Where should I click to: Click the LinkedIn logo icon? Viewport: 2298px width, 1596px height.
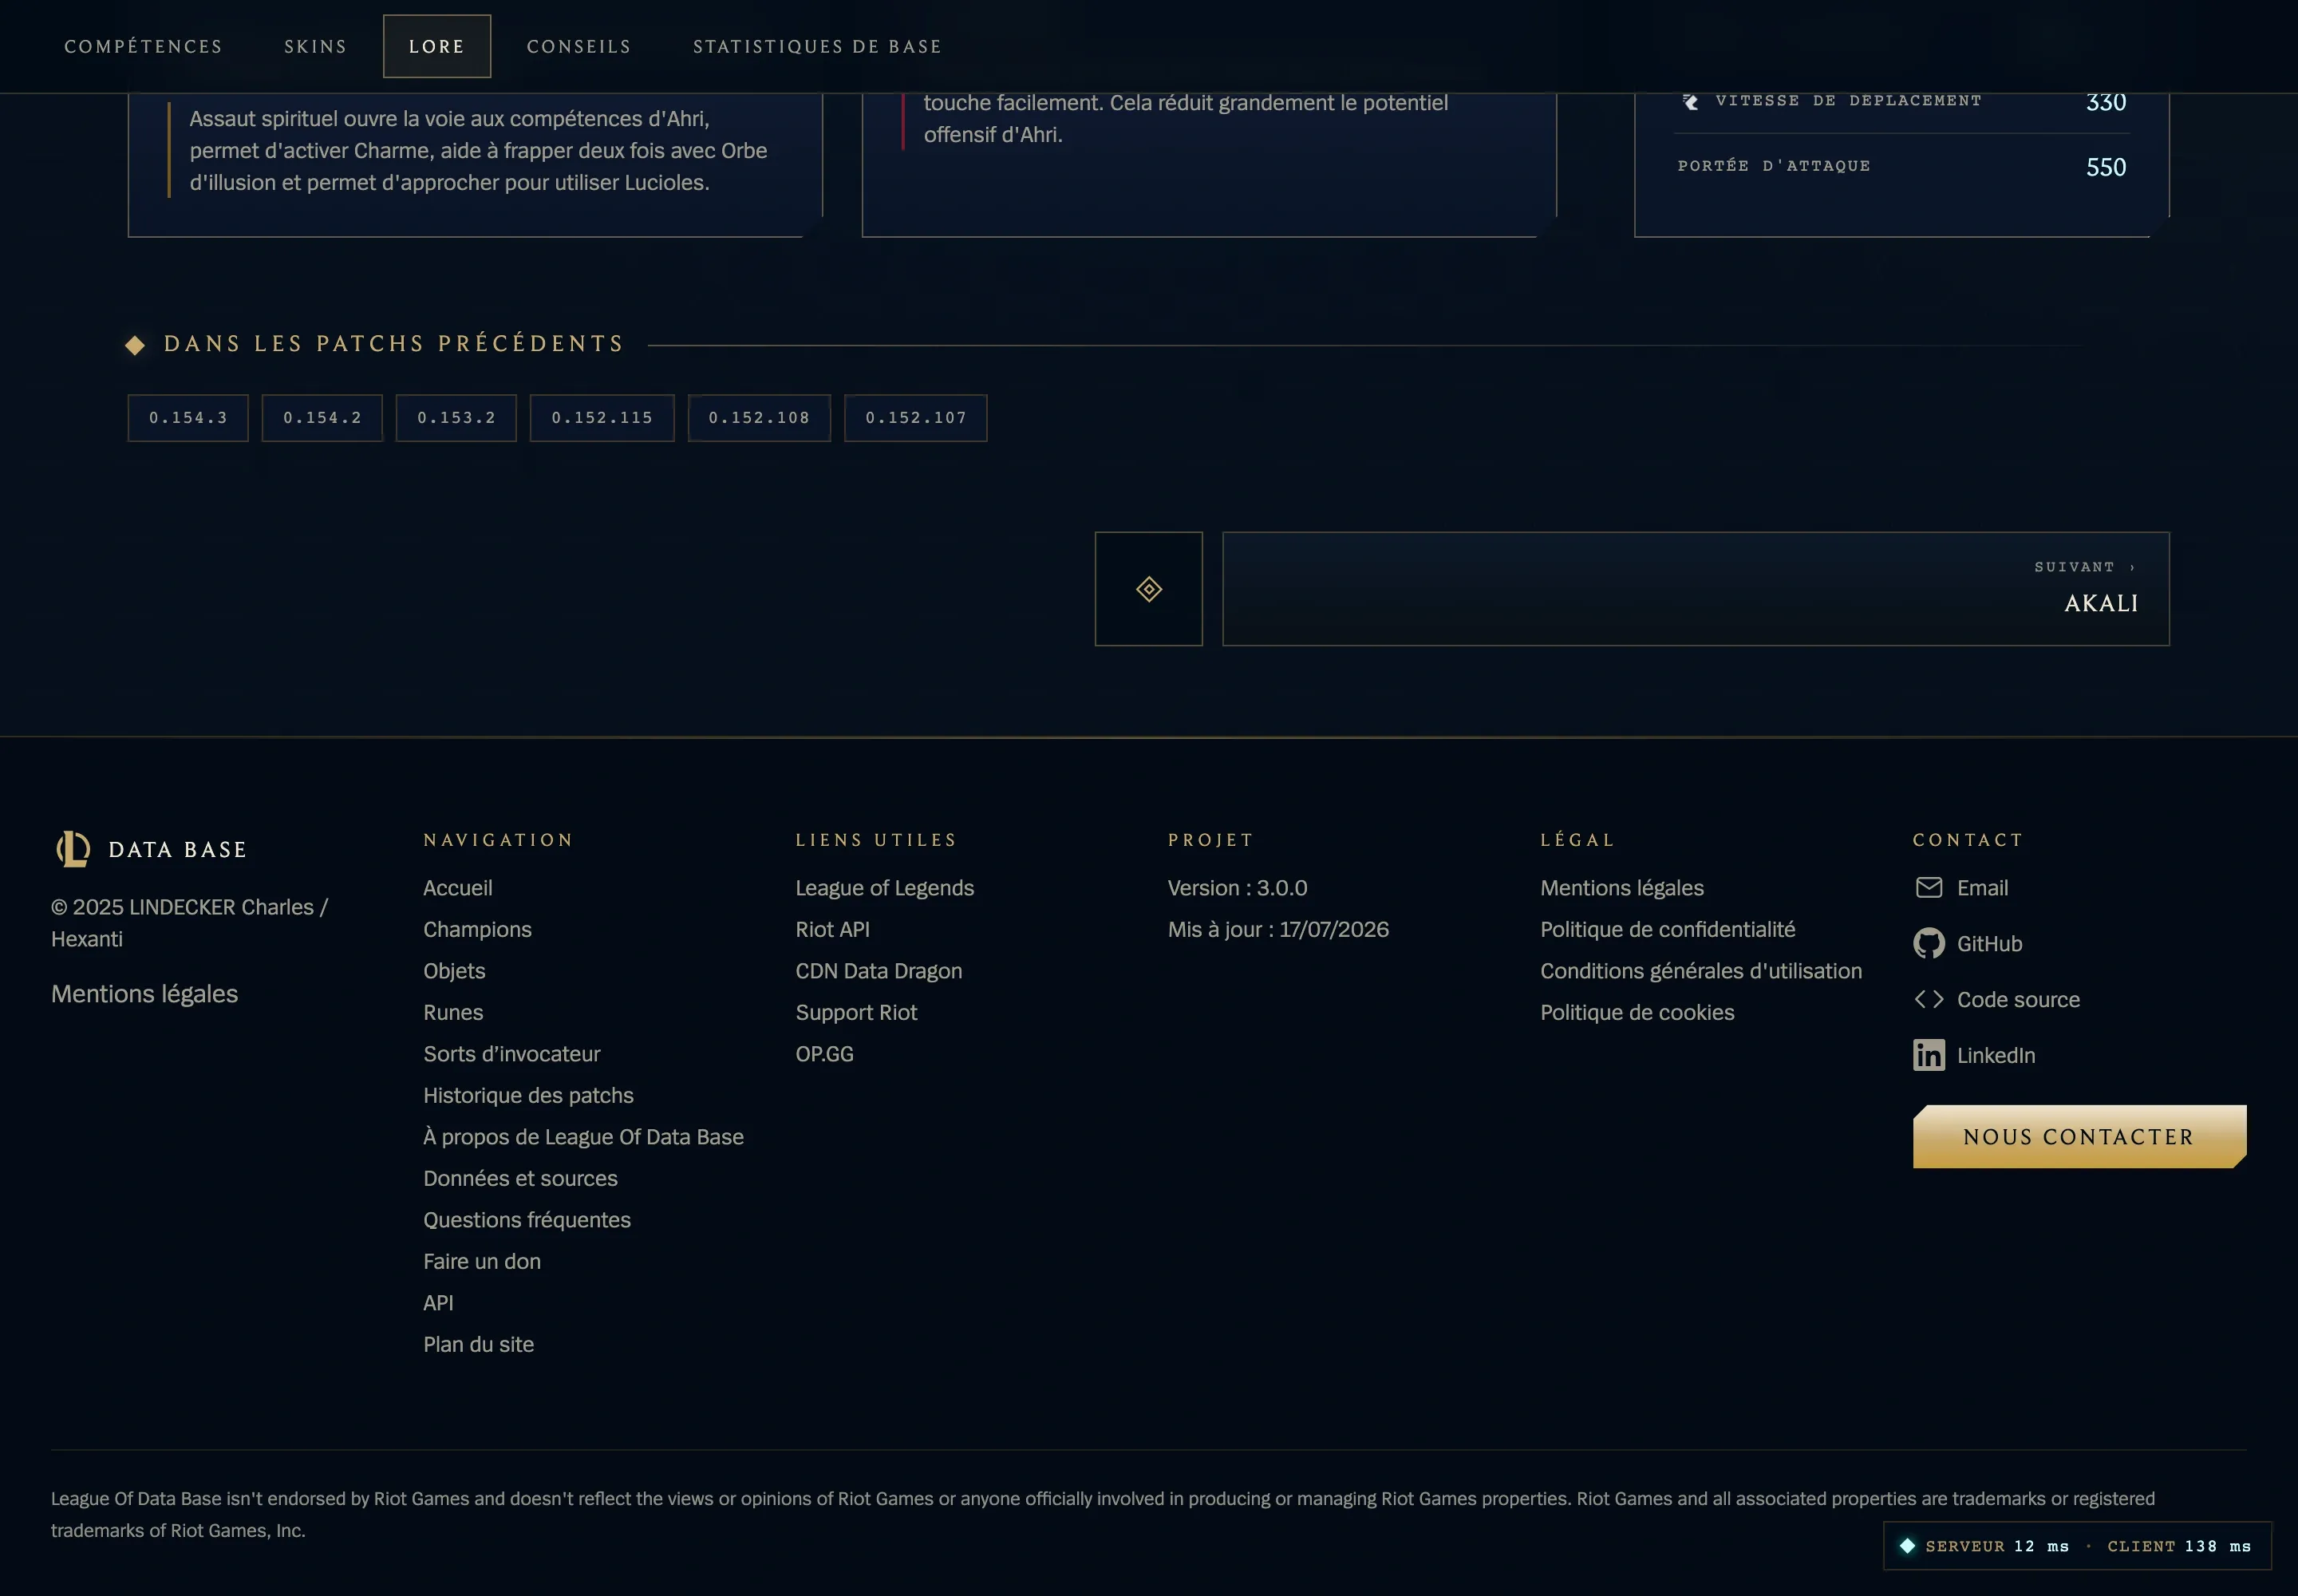(1928, 1055)
